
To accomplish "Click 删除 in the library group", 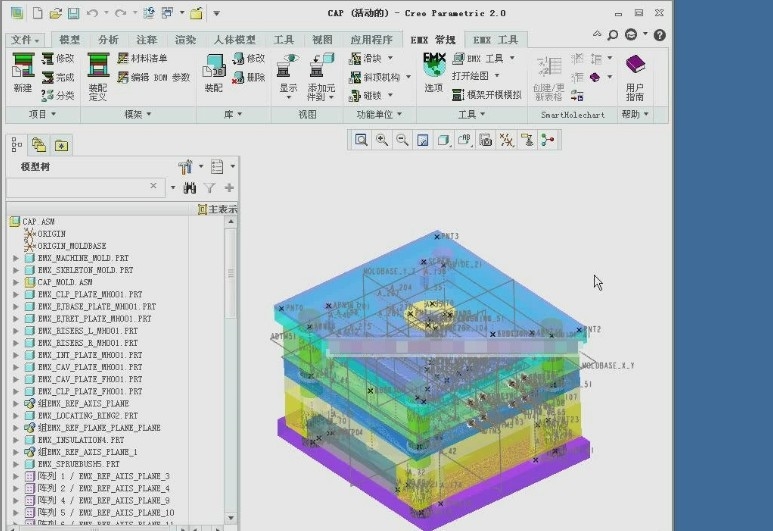I will tap(249, 77).
